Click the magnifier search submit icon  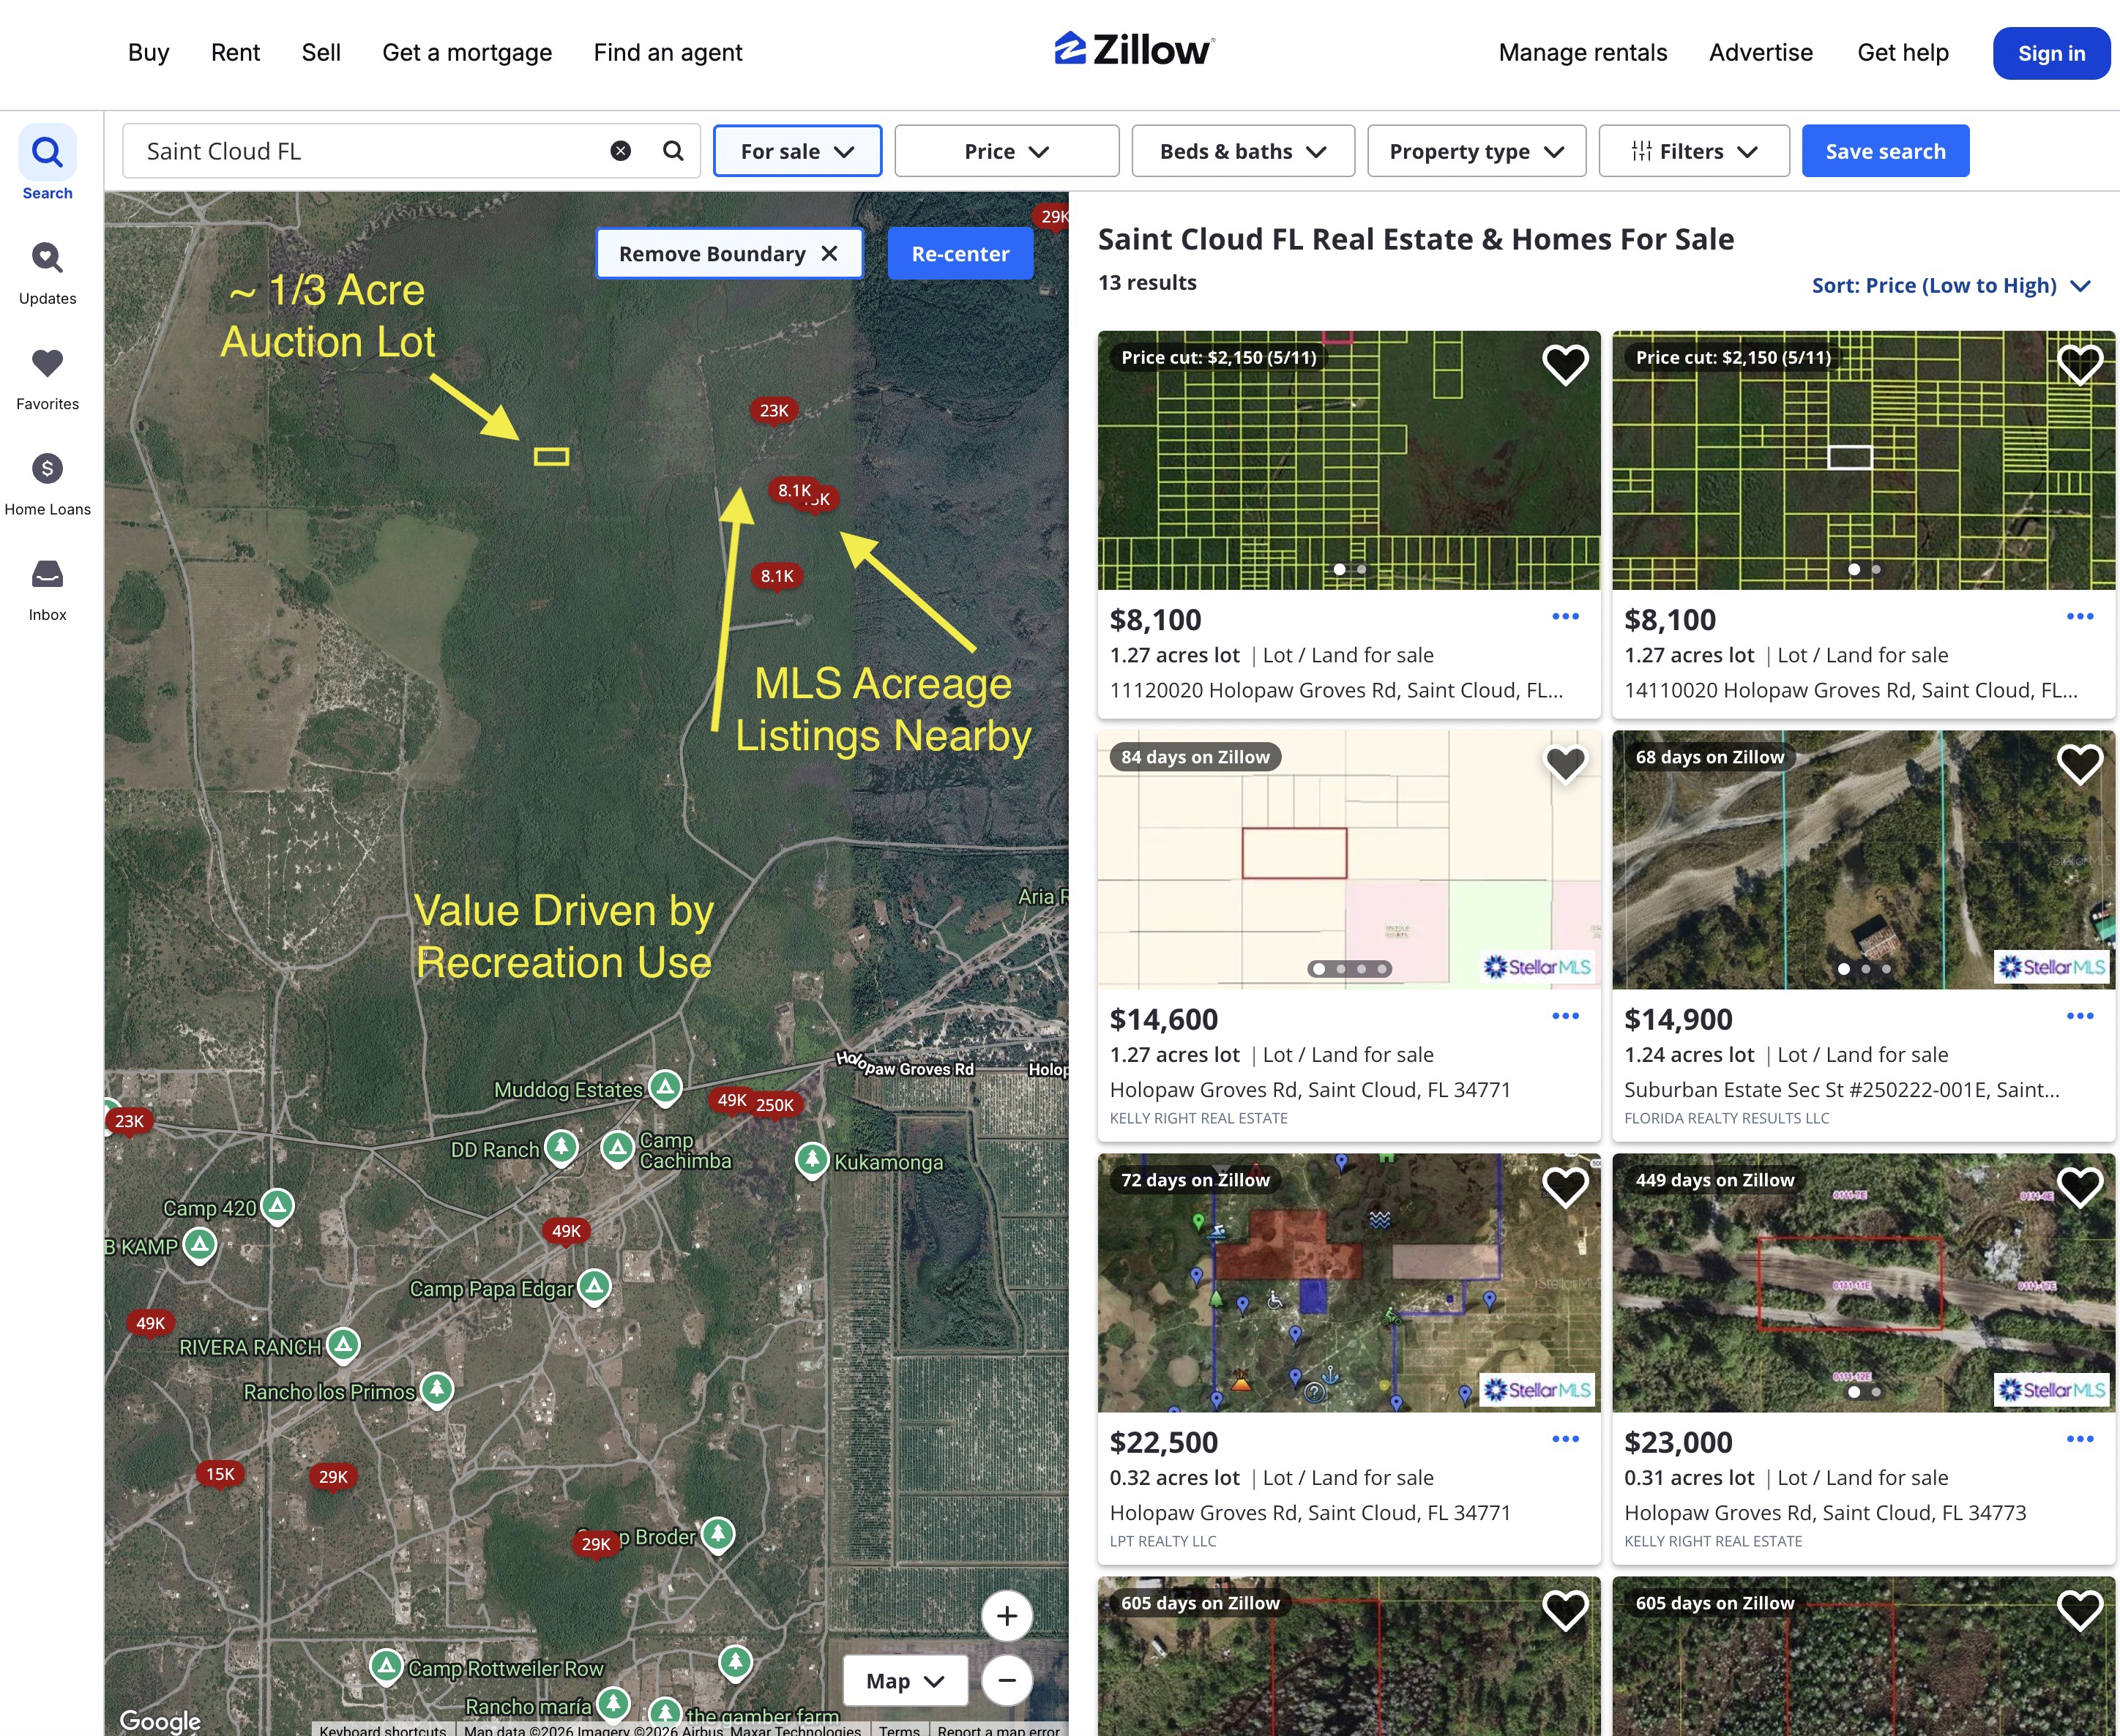click(673, 151)
